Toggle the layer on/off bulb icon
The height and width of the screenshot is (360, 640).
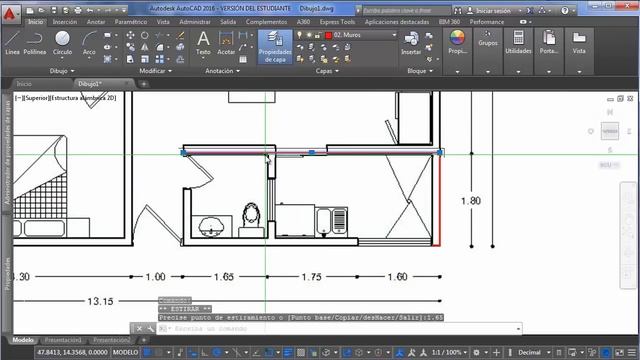(300, 35)
